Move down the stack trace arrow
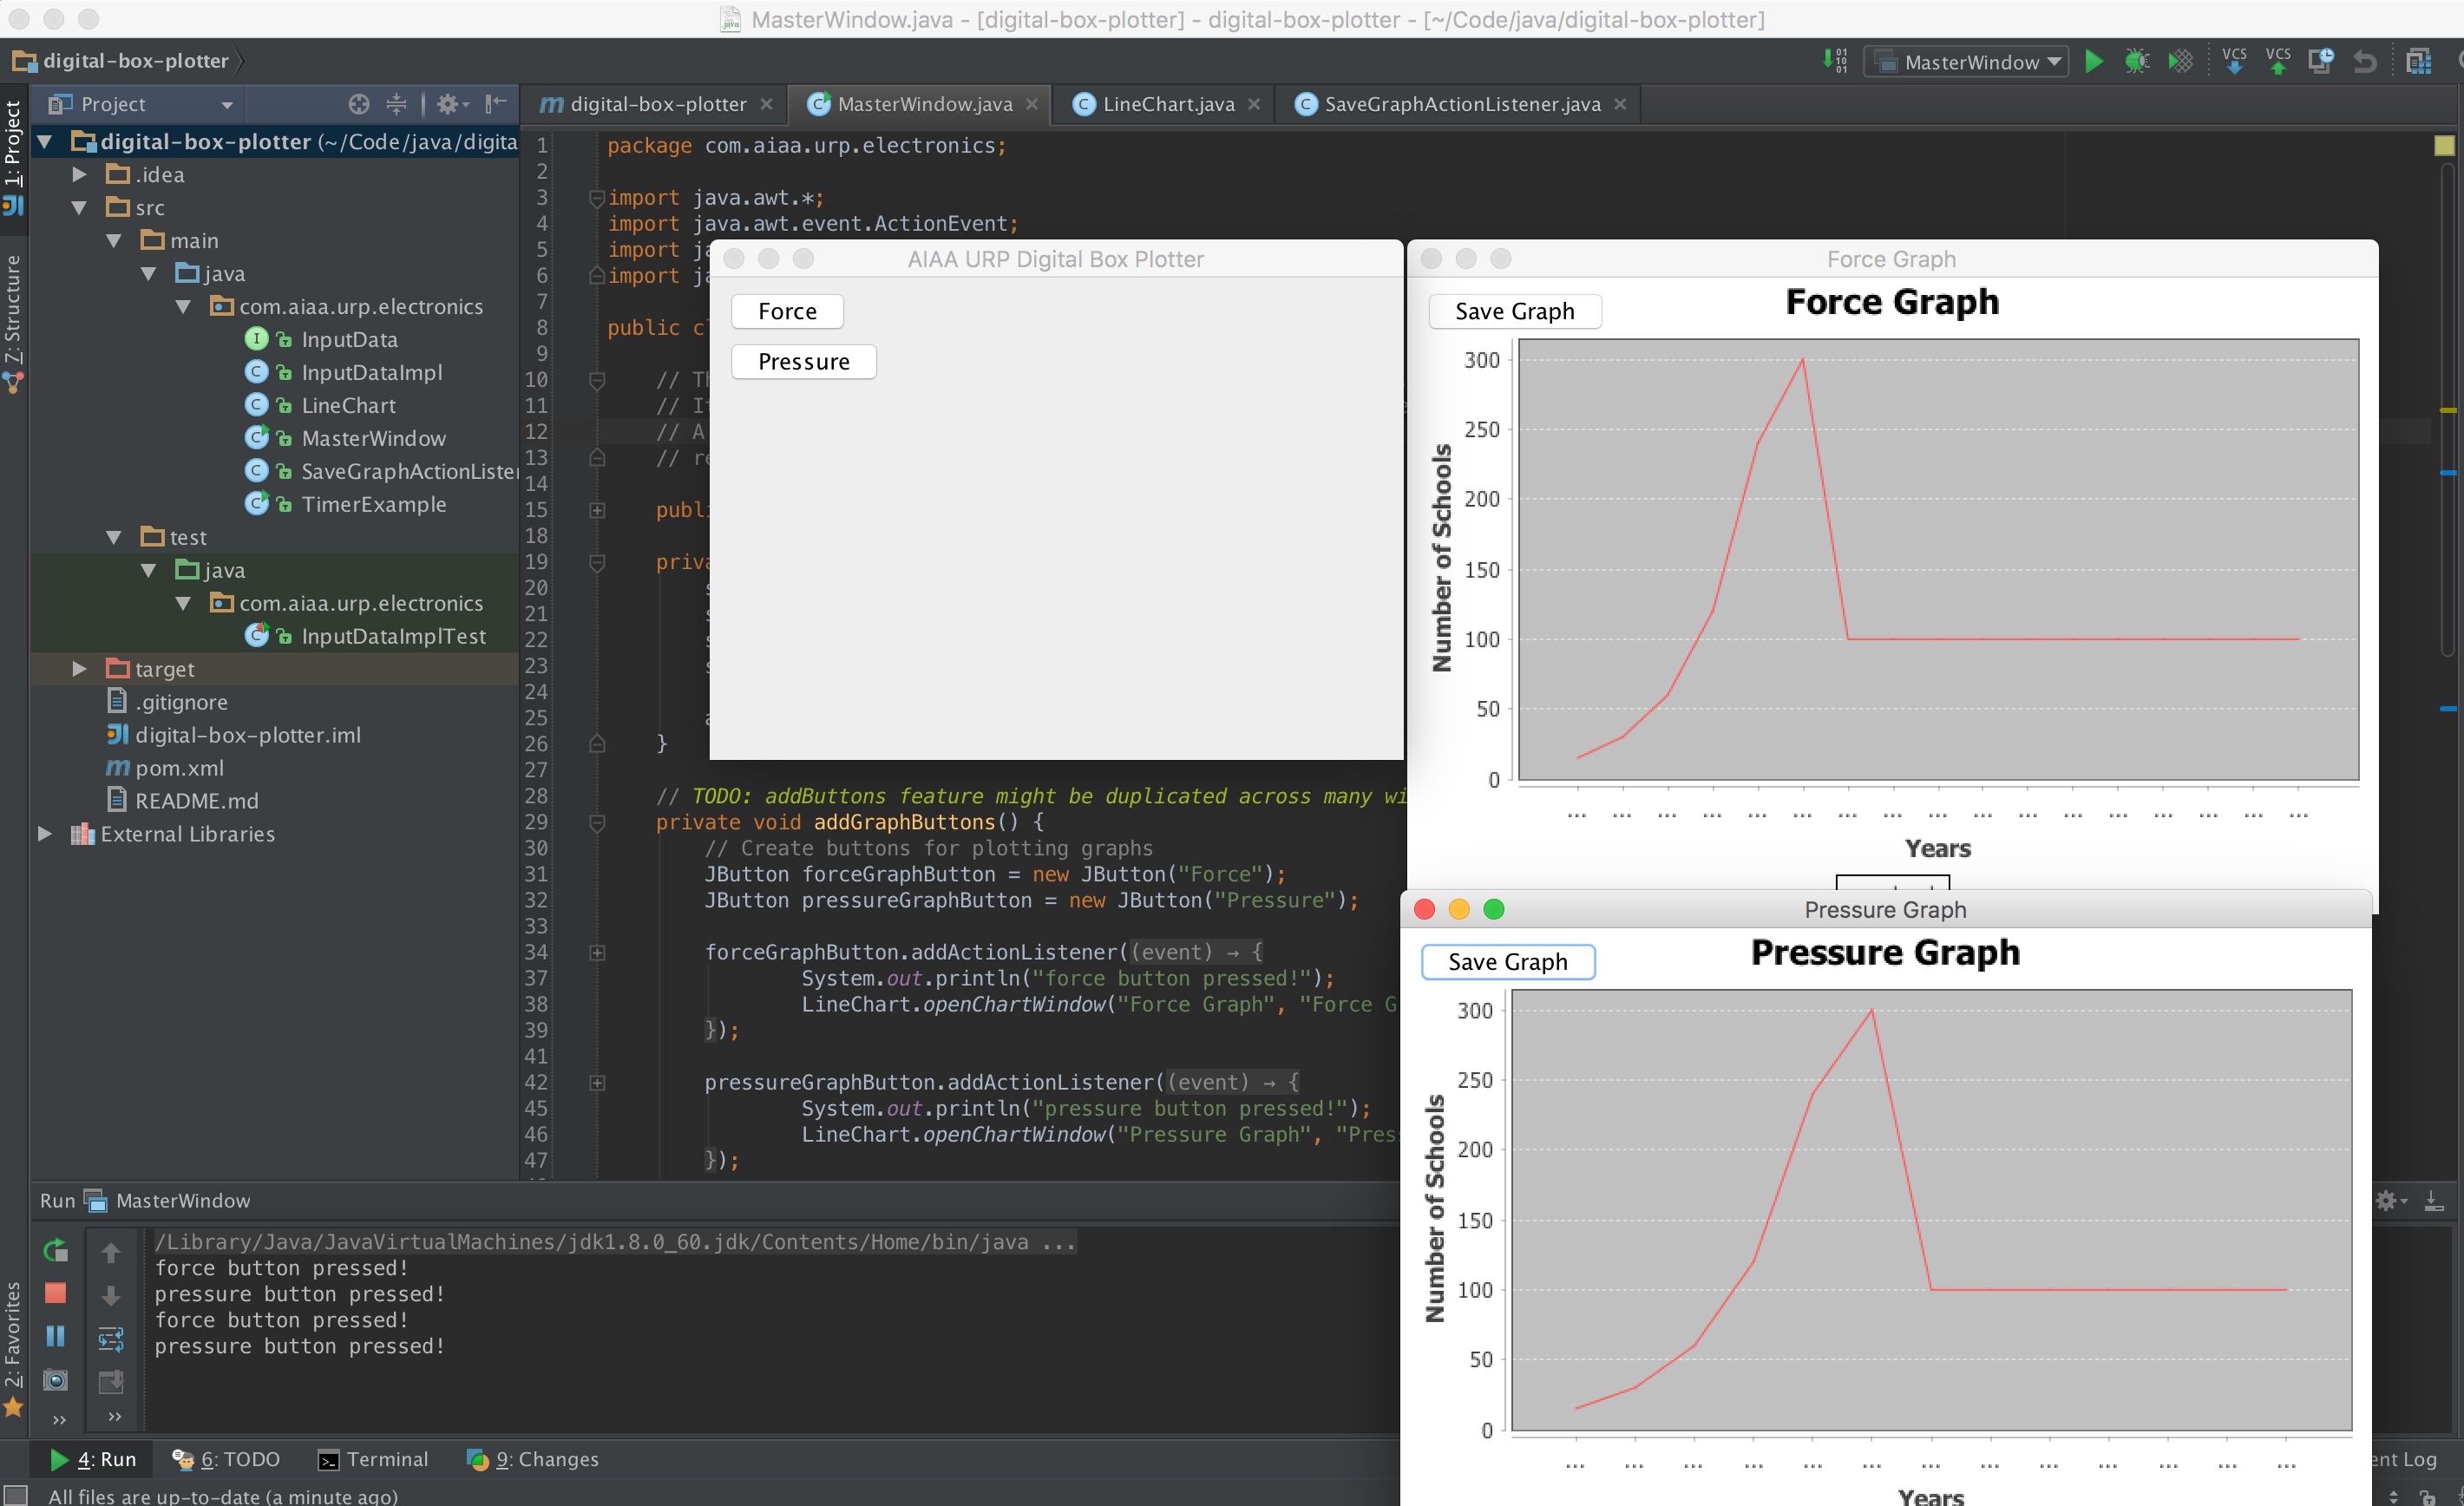The image size is (2464, 1506). (x=111, y=1295)
